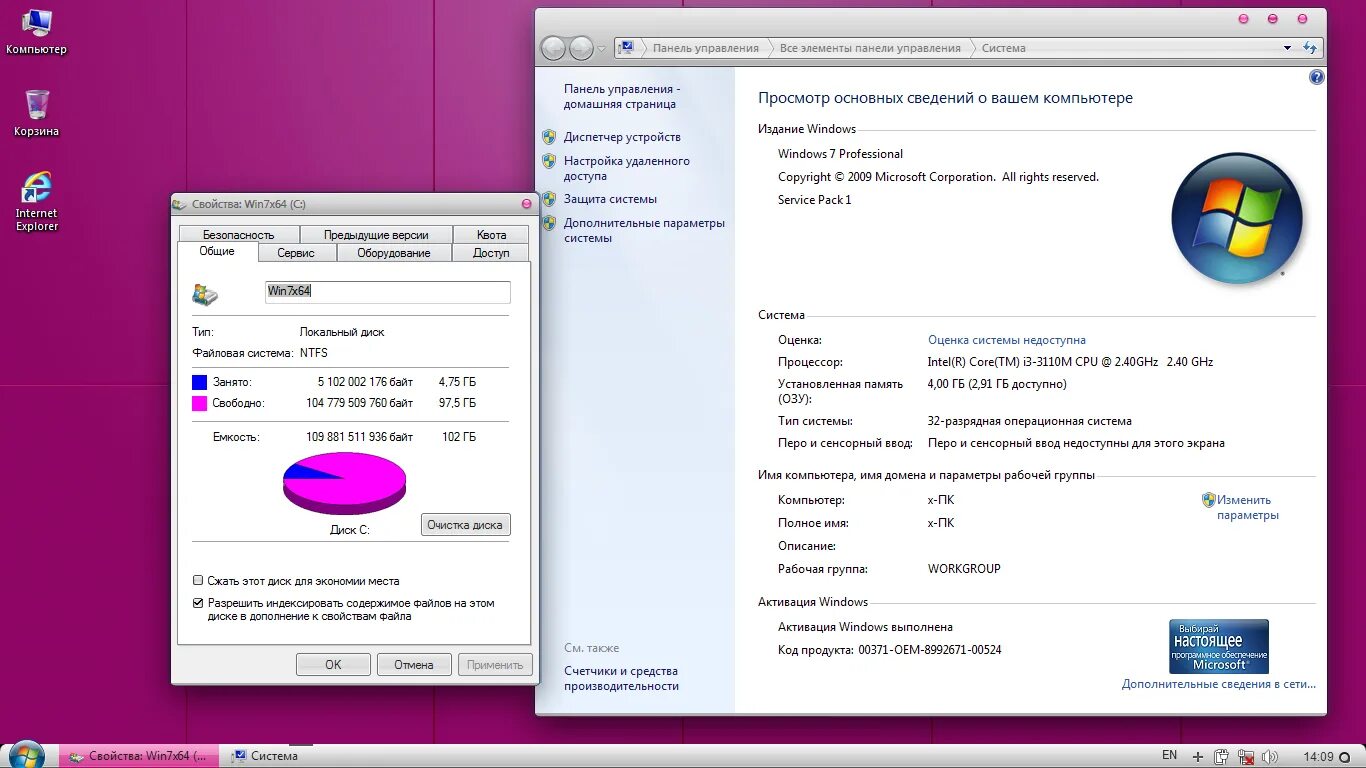Open 'Дополнительные сведения в сети' link
1366x768 pixels.
click(1219, 684)
